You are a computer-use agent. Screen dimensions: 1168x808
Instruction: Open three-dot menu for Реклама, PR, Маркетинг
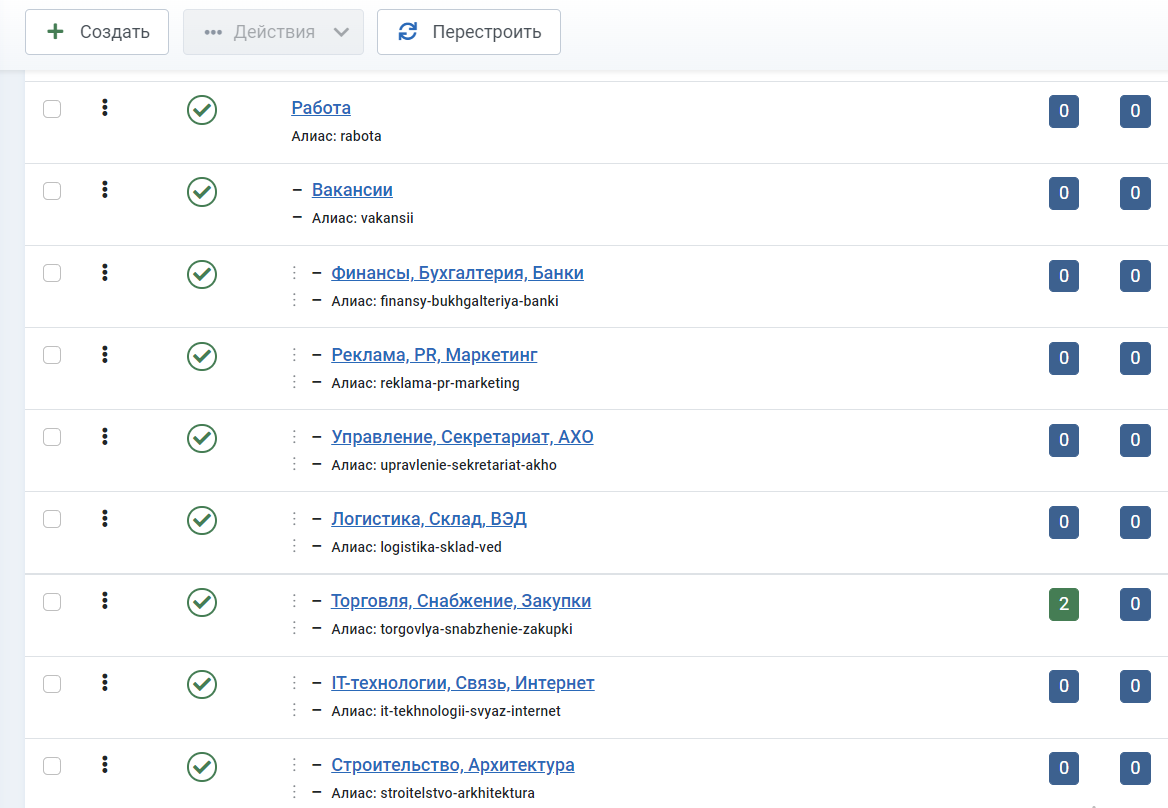104,355
